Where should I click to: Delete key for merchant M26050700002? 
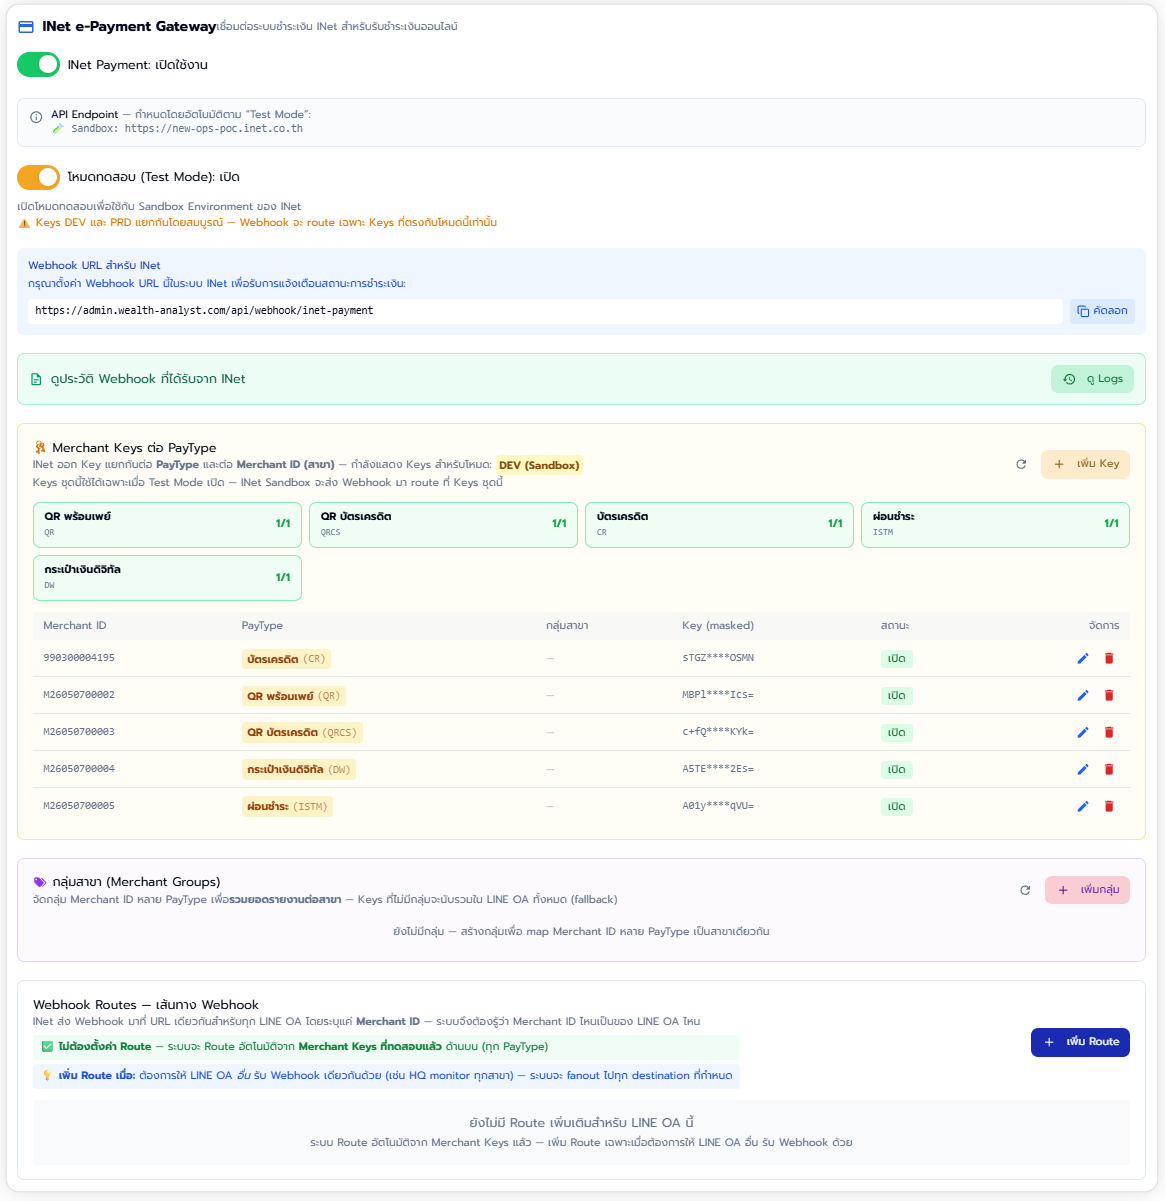point(1109,695)
